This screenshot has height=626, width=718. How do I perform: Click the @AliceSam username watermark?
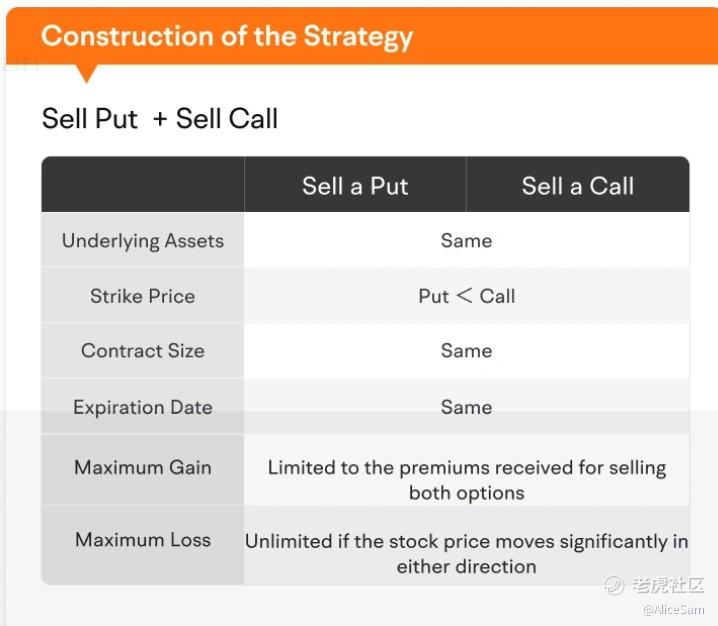[x=674, y=610]
